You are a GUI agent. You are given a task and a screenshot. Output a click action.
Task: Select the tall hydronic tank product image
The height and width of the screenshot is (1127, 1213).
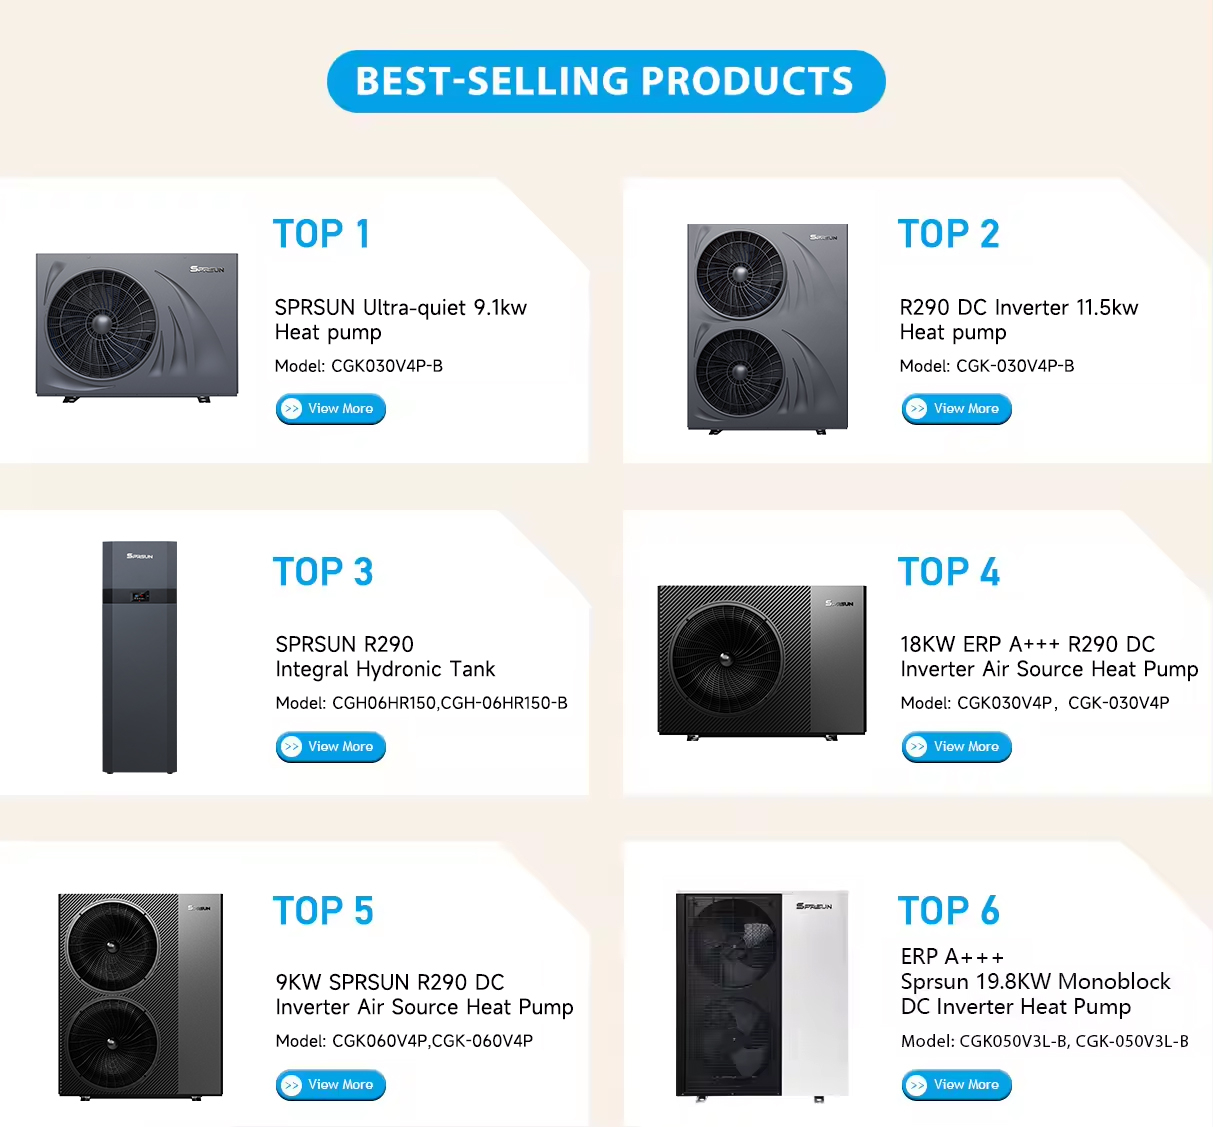click(140, 657)
